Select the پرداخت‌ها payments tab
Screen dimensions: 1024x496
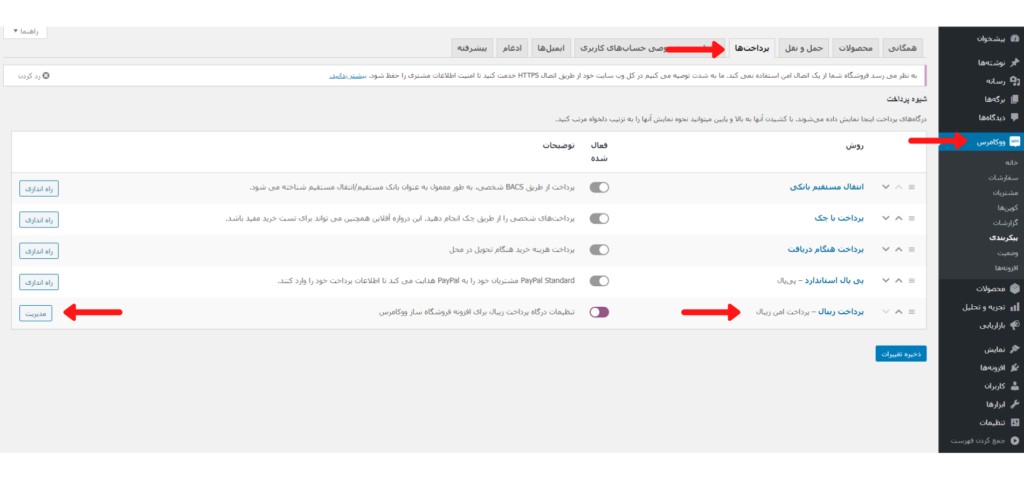[752, 48]
